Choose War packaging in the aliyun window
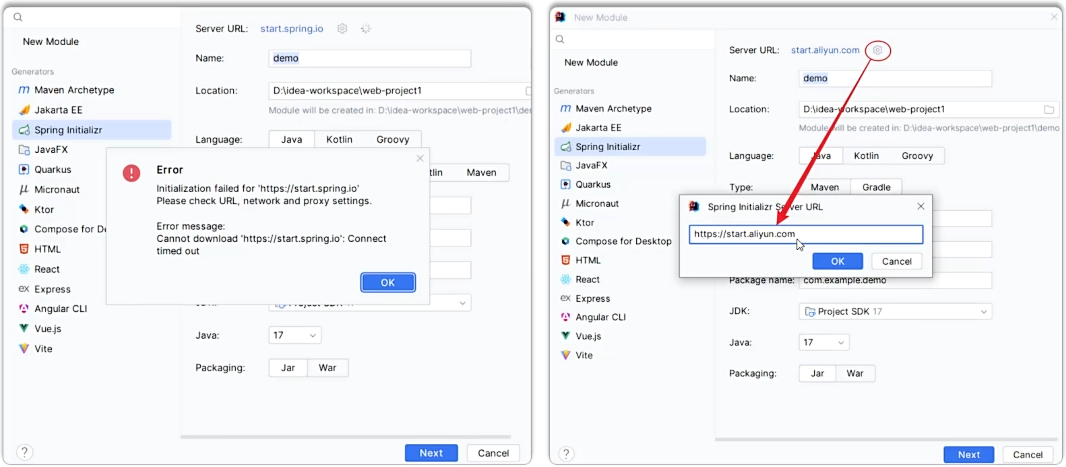1066x467 pixels. 855,373
